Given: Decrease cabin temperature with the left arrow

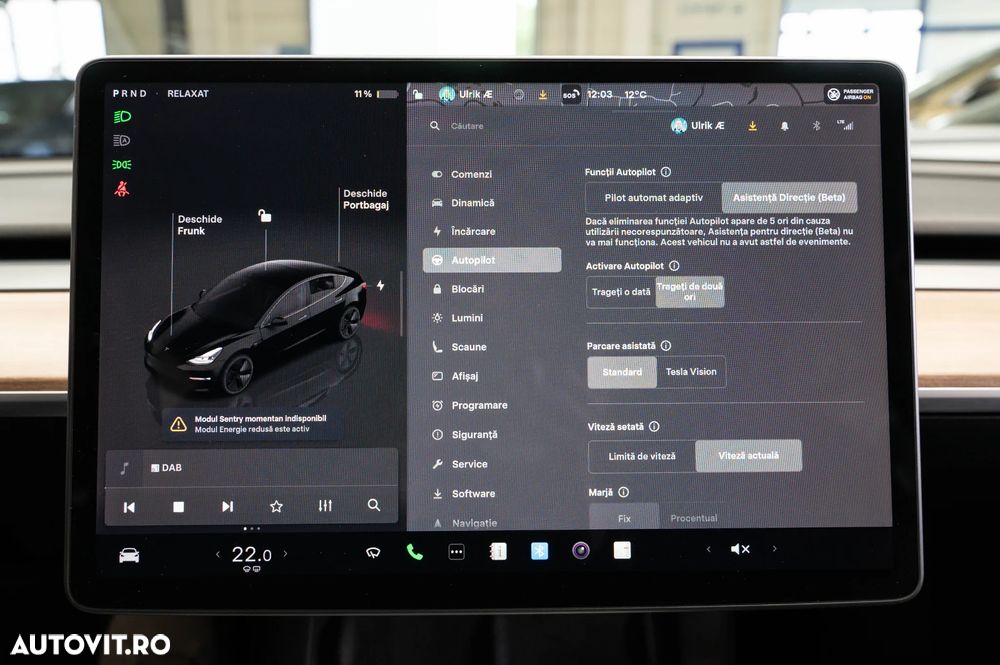Looking at the screenshot, I should click(218, 554).
